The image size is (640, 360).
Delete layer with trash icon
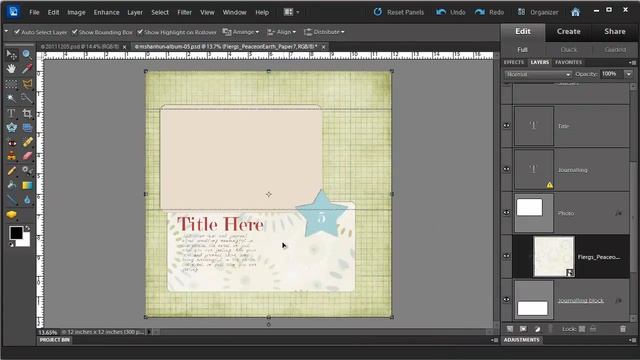click(x=623, y=329)
